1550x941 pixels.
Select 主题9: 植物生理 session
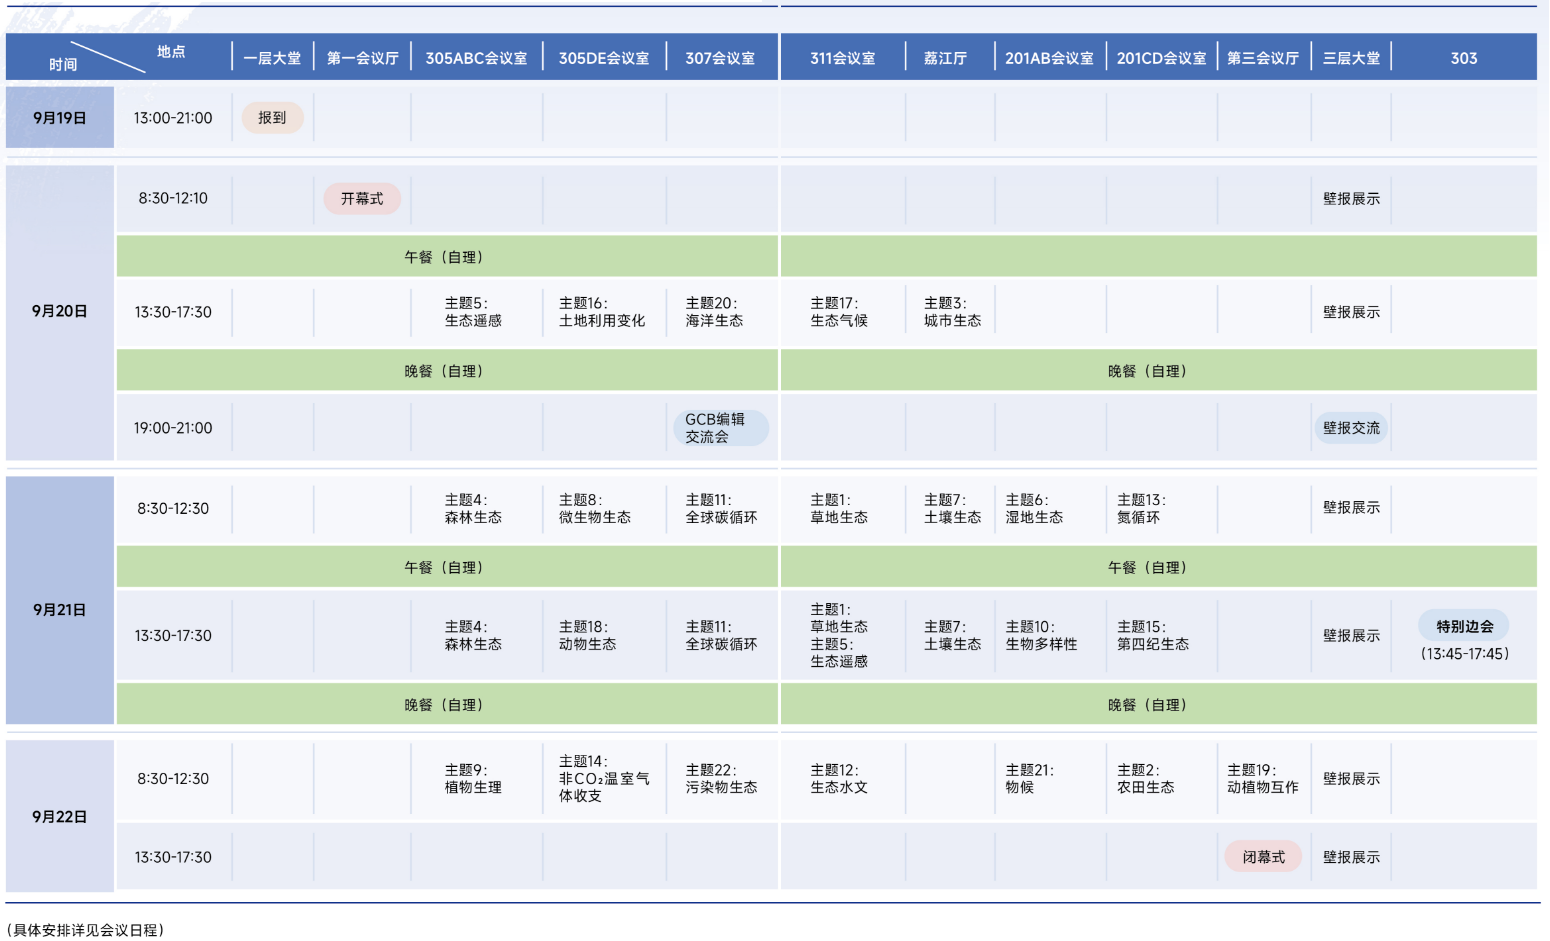473,778
